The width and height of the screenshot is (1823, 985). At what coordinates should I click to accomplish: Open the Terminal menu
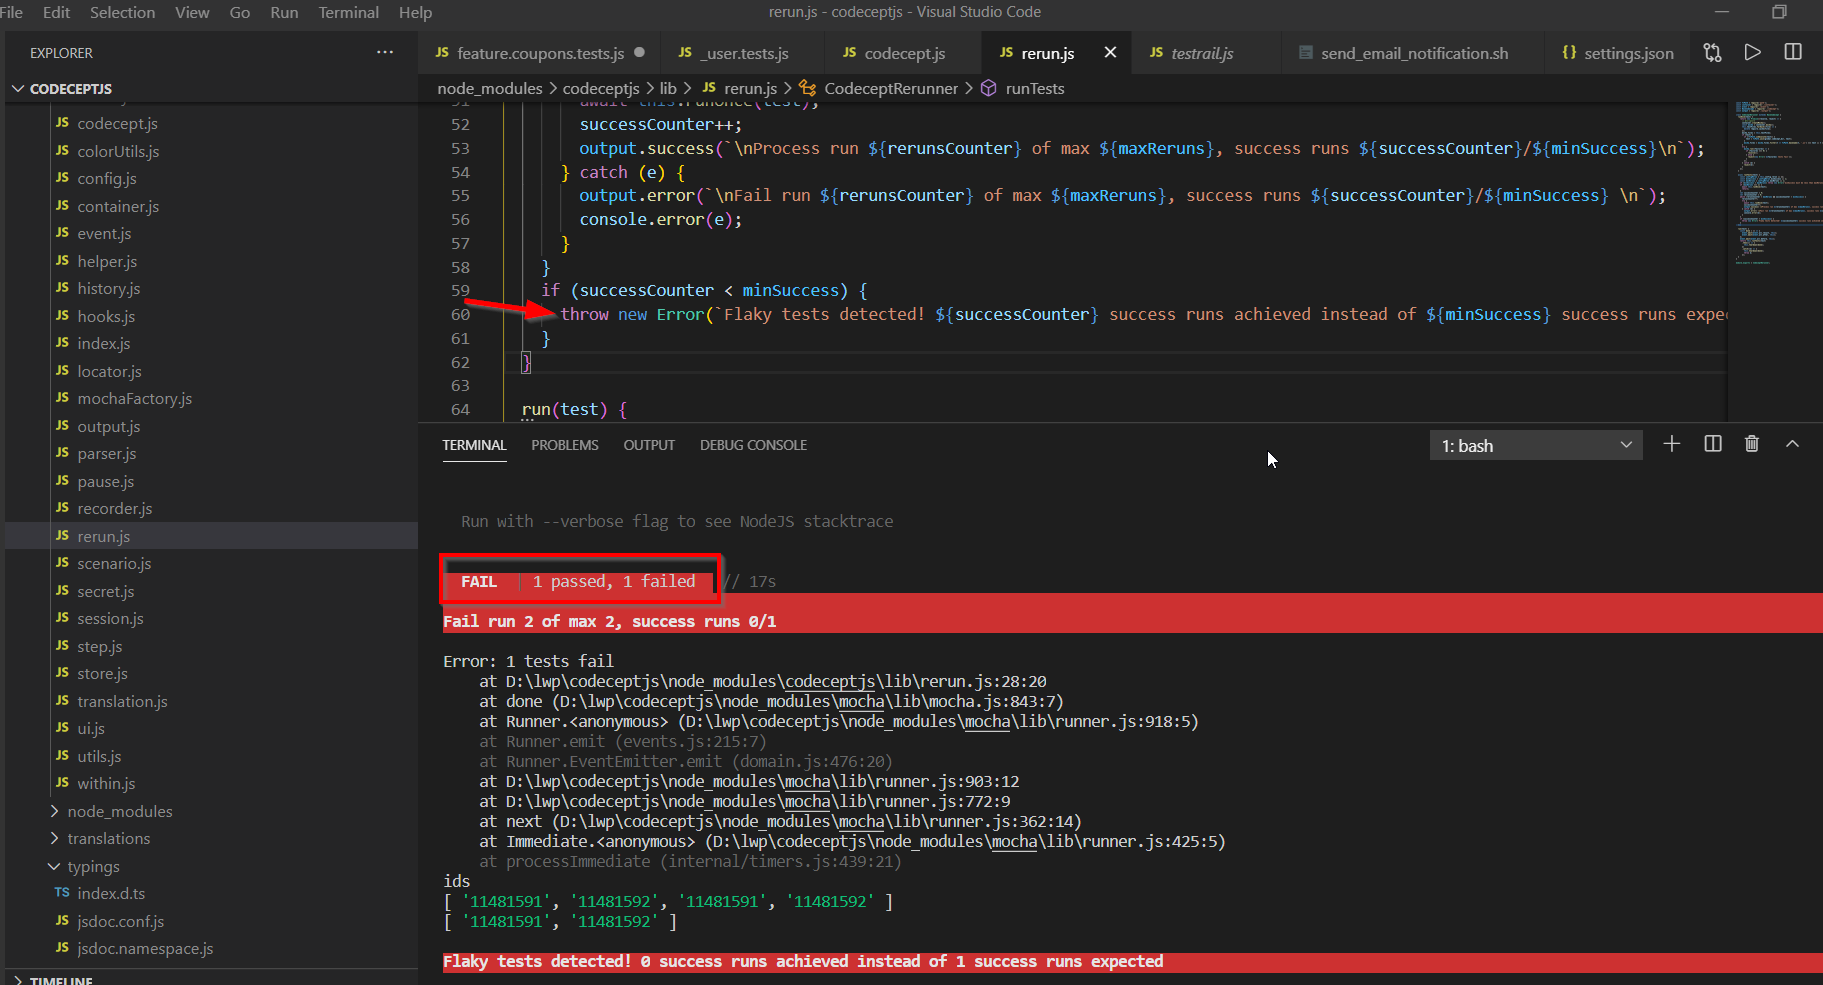[x=348, y=12]
